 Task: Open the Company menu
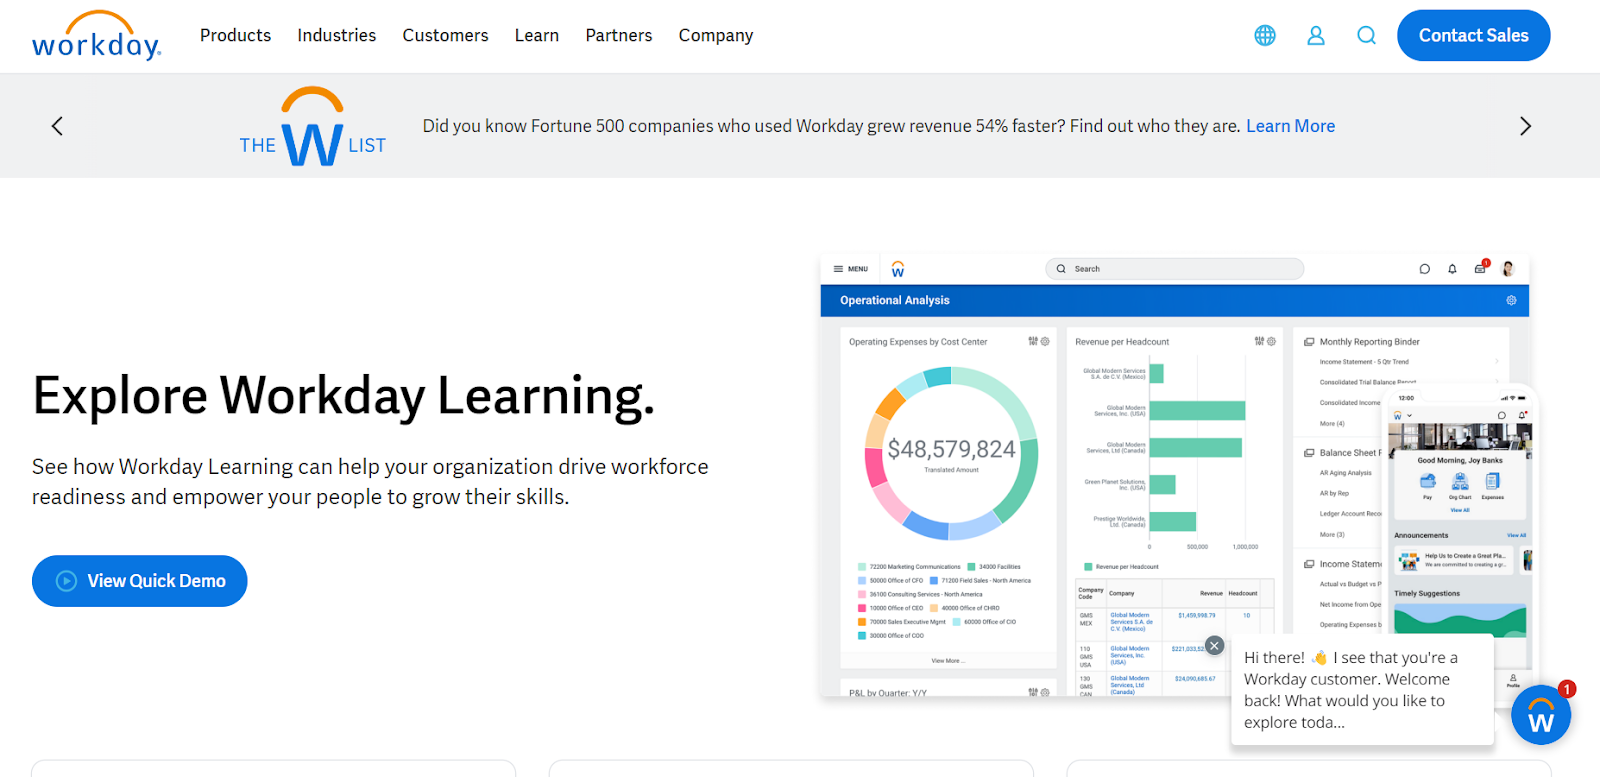pos(716,36)
